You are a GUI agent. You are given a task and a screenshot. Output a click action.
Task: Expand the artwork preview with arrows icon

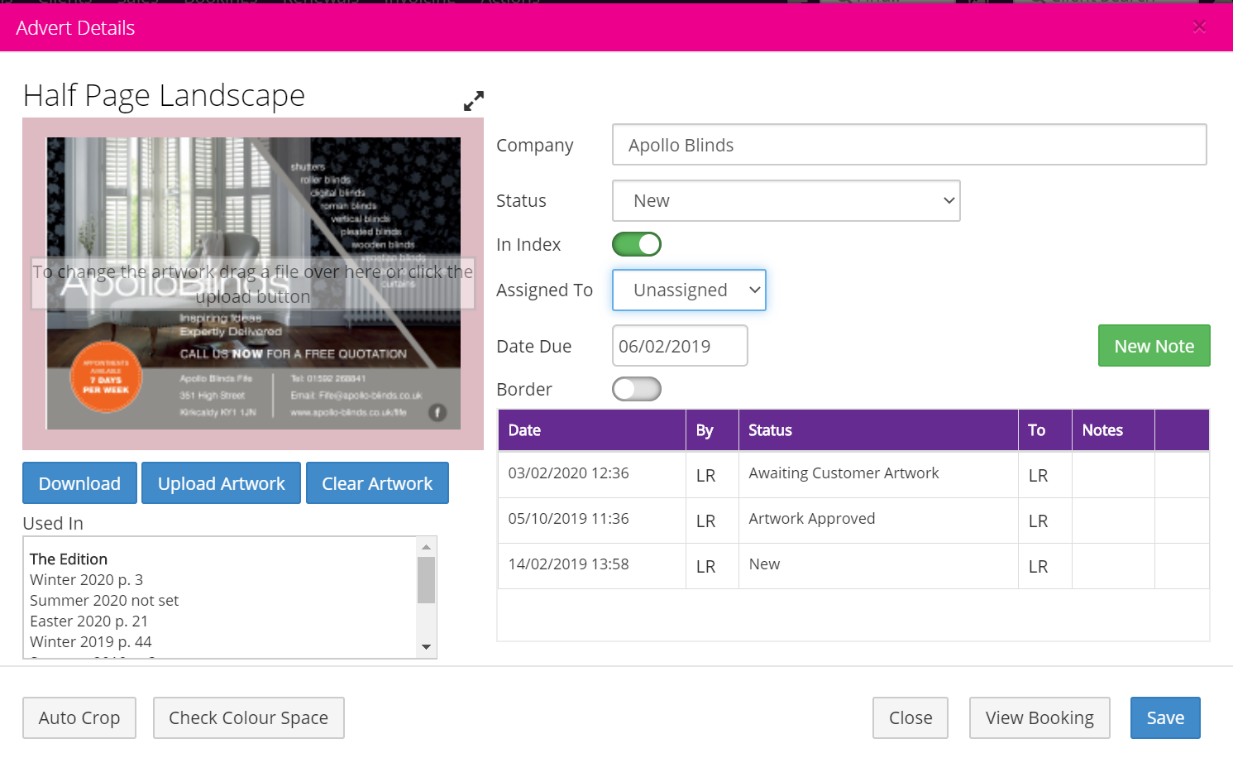(x=474, y=101)
